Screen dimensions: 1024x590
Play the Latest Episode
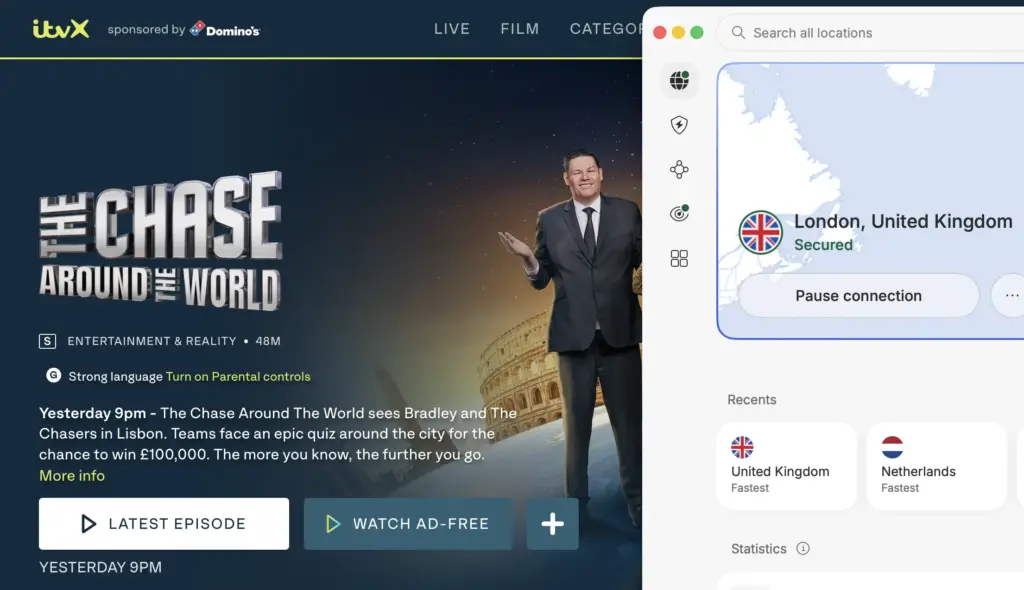[164, 523]
